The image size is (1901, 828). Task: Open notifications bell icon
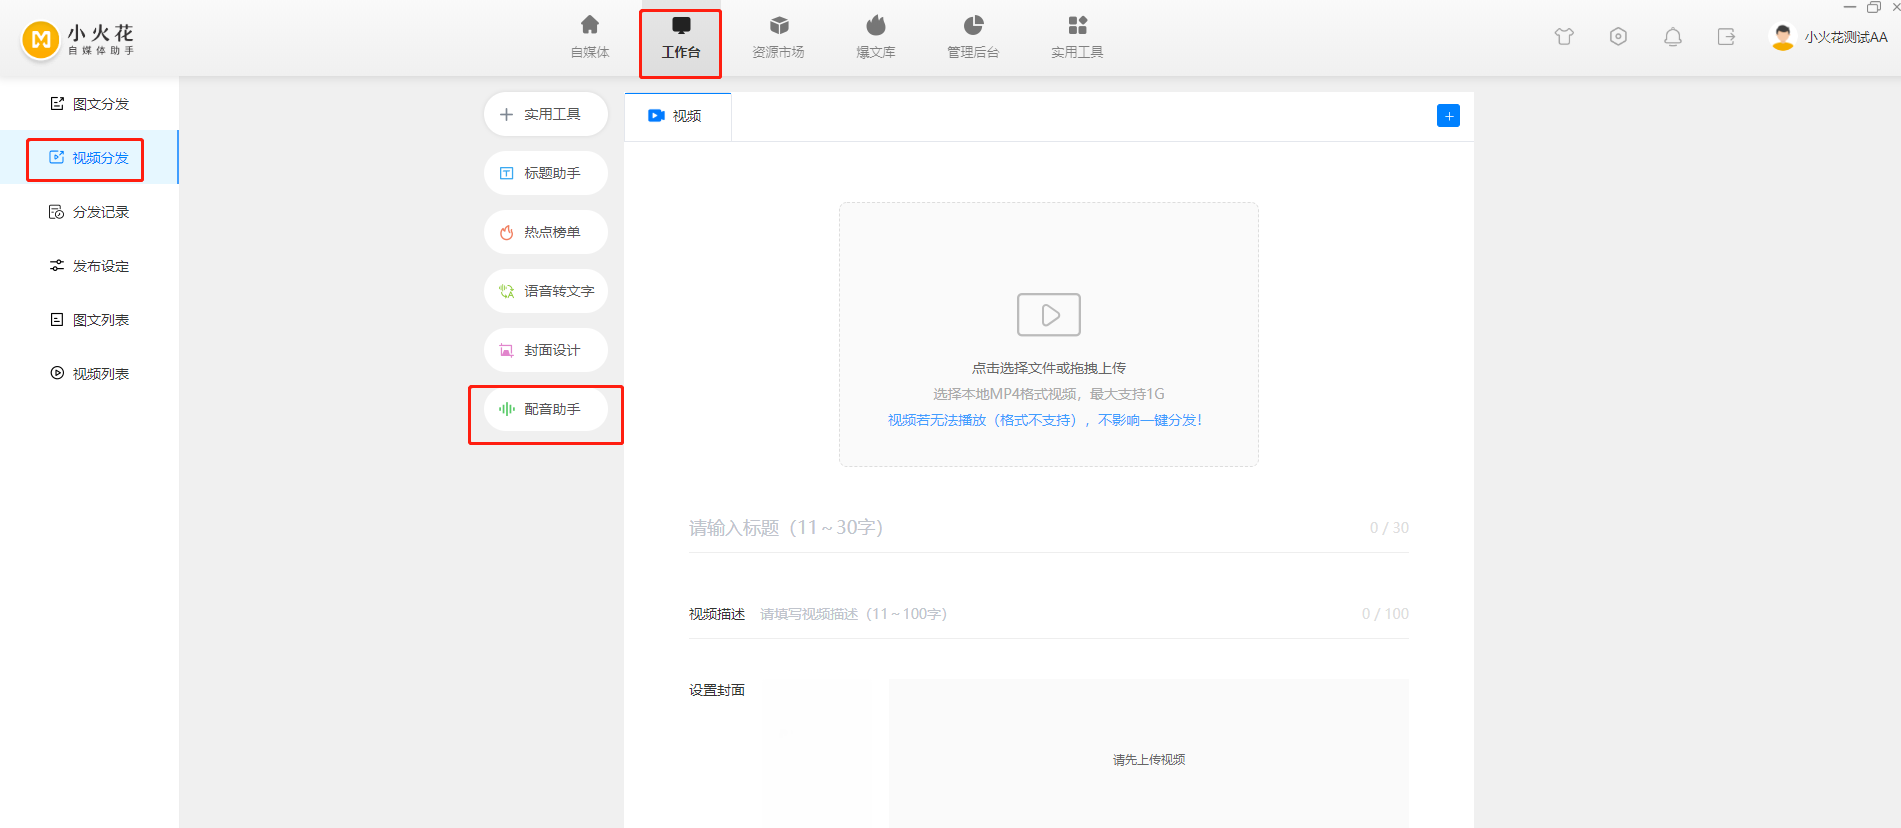point(1672,37)
